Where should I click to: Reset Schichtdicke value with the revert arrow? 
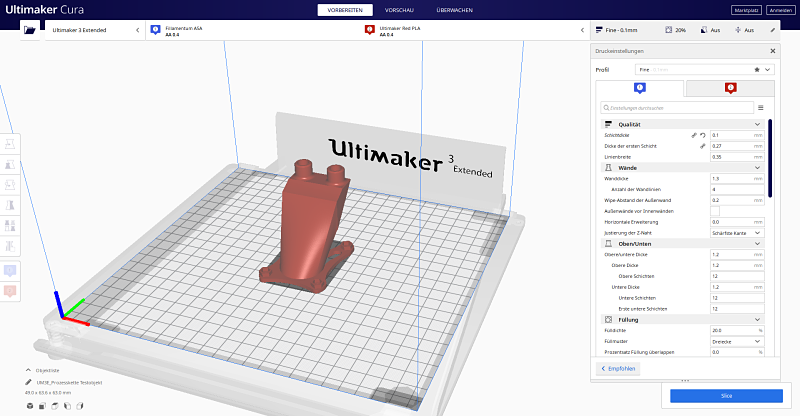702,134
